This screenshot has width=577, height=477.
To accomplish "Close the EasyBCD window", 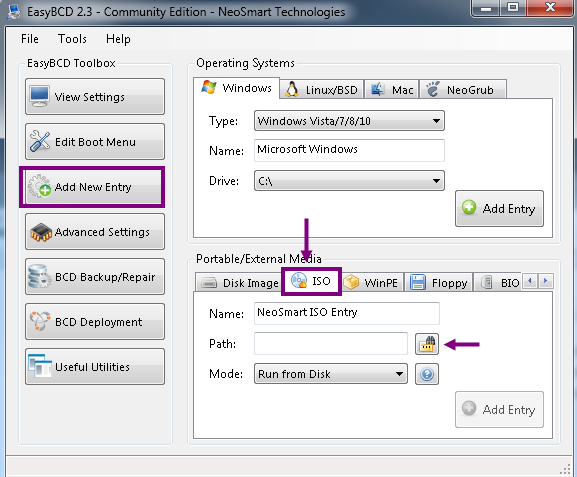I will pos(550,8).
